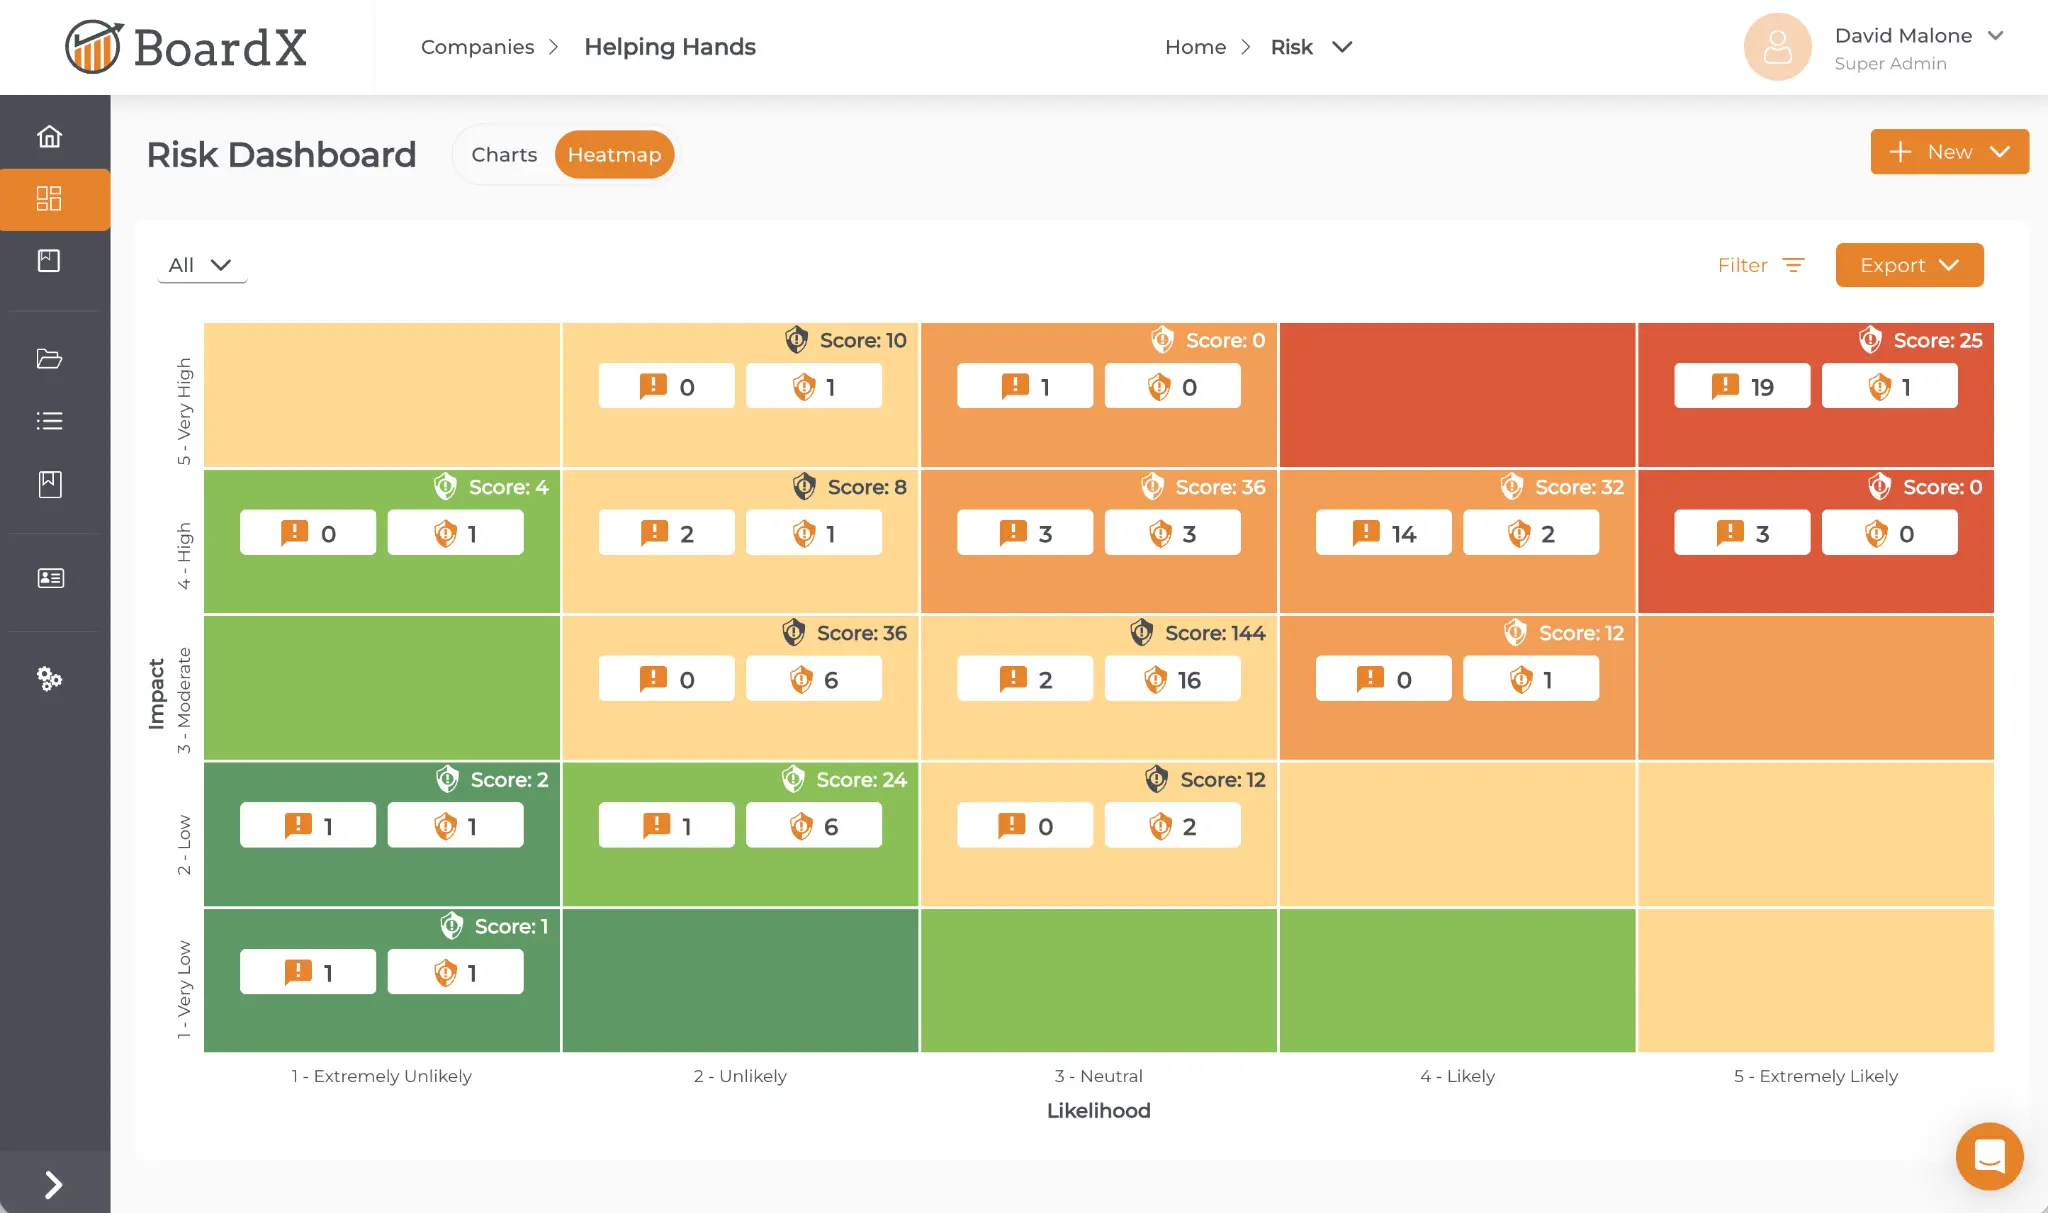Click shield icon beside Score: 144
Viewport: 2048px width, 1213px height.
(1141, 632)
